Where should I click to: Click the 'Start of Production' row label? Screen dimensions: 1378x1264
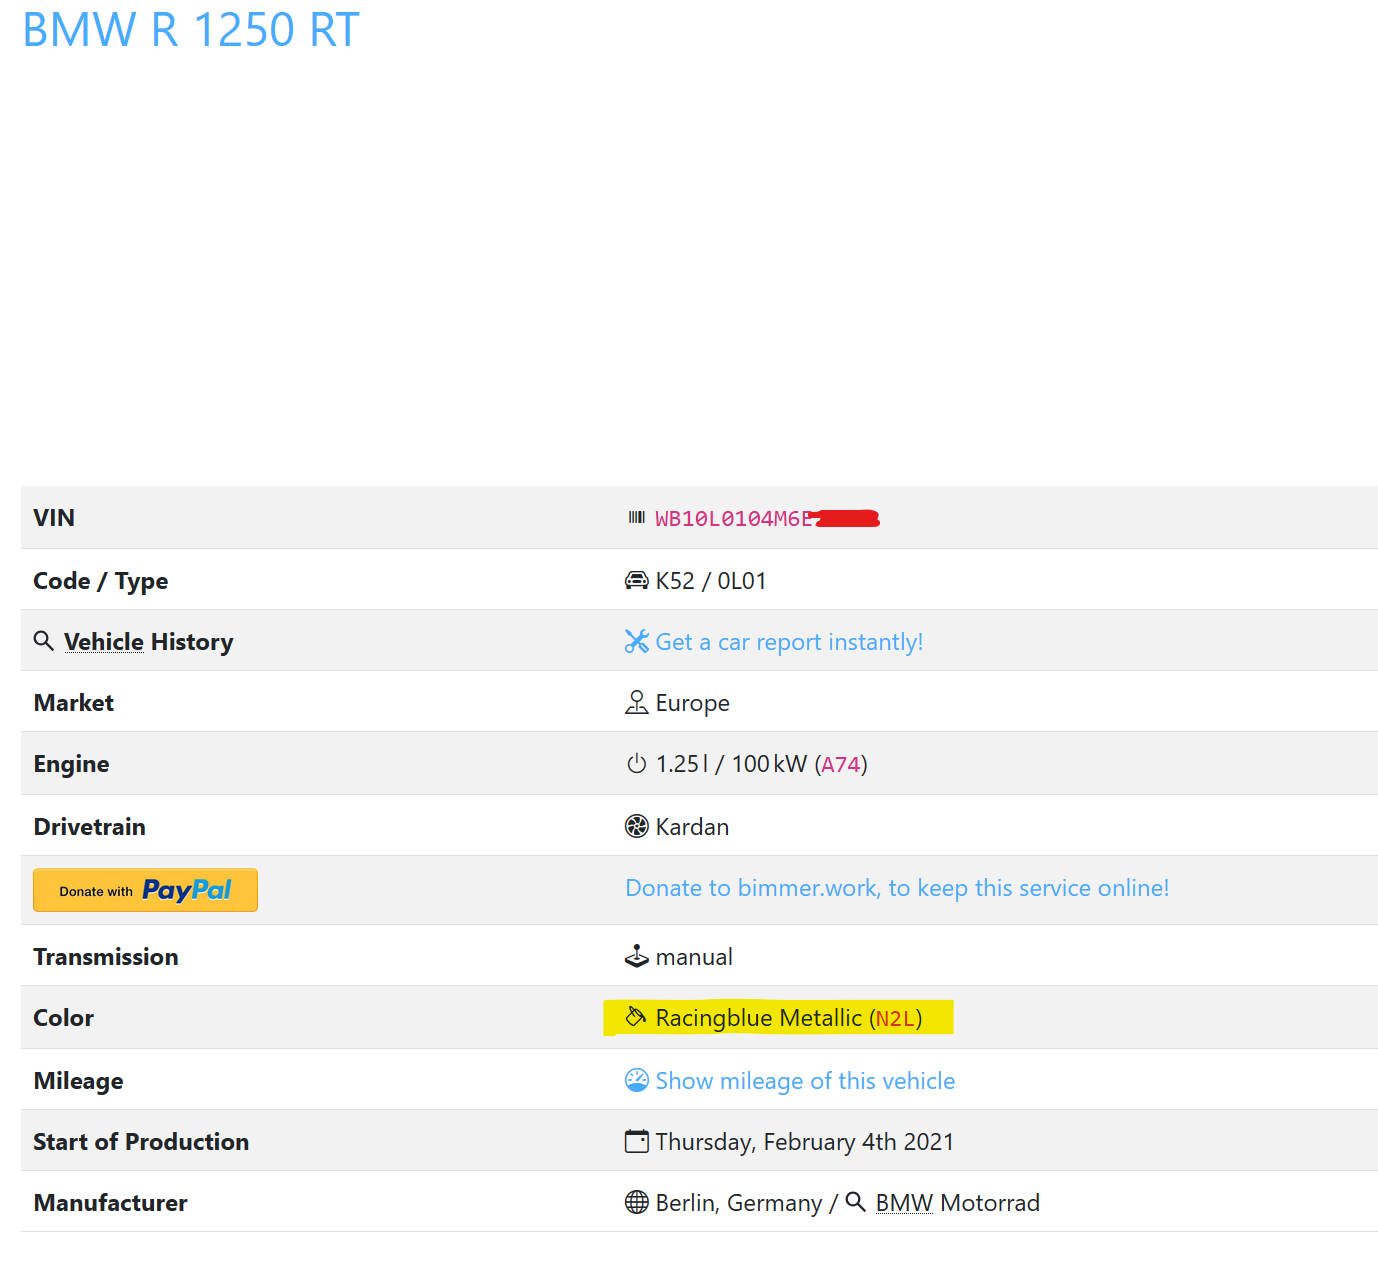pyautogui.click(x=141, y=1142)
